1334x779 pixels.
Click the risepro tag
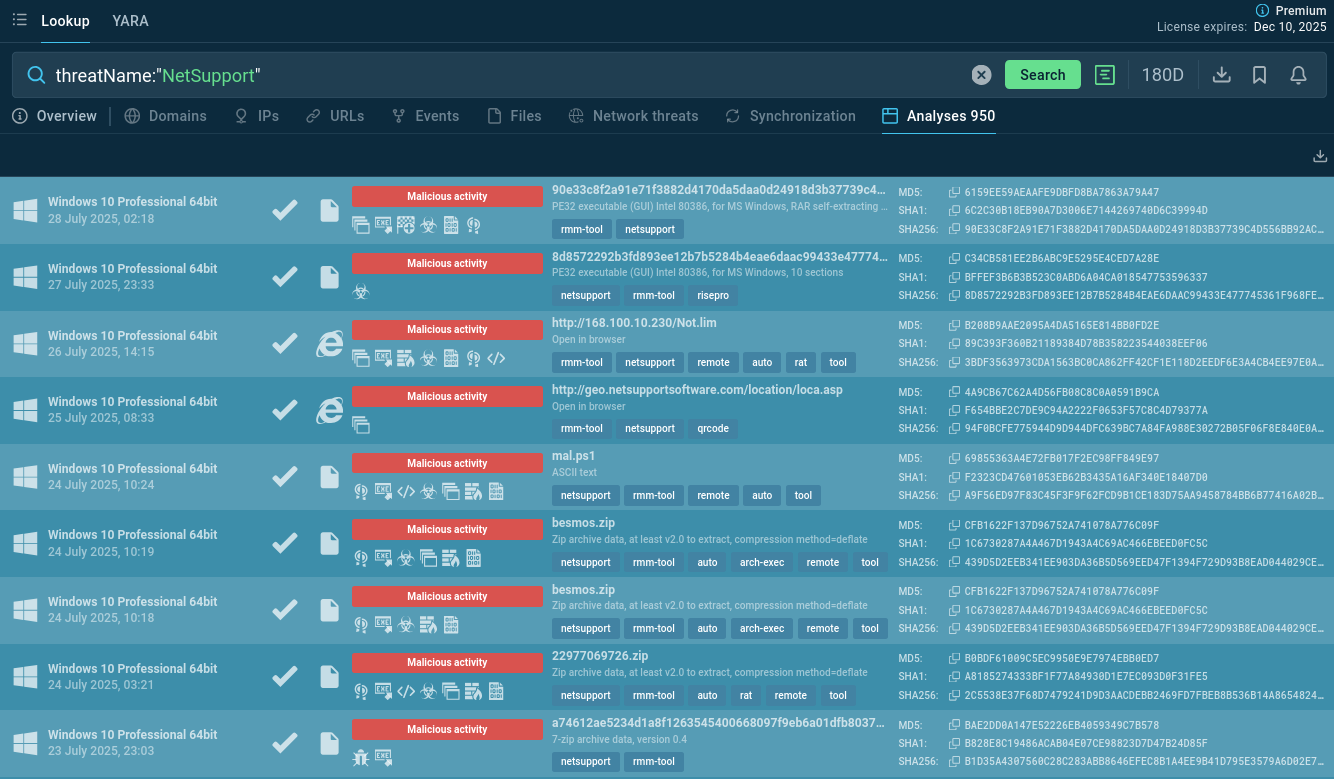click(x=713, y=296)
